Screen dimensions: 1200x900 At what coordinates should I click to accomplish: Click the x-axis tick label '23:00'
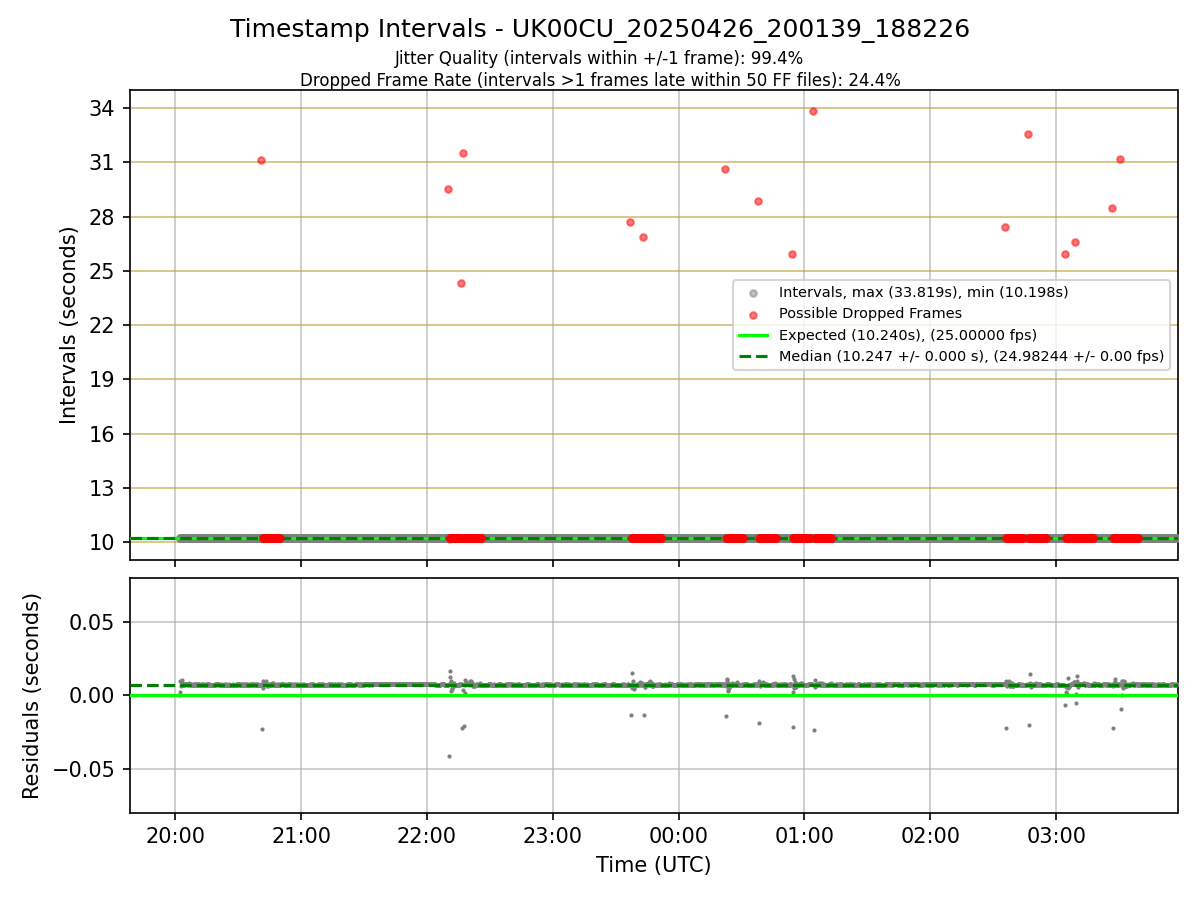point(553,834)
